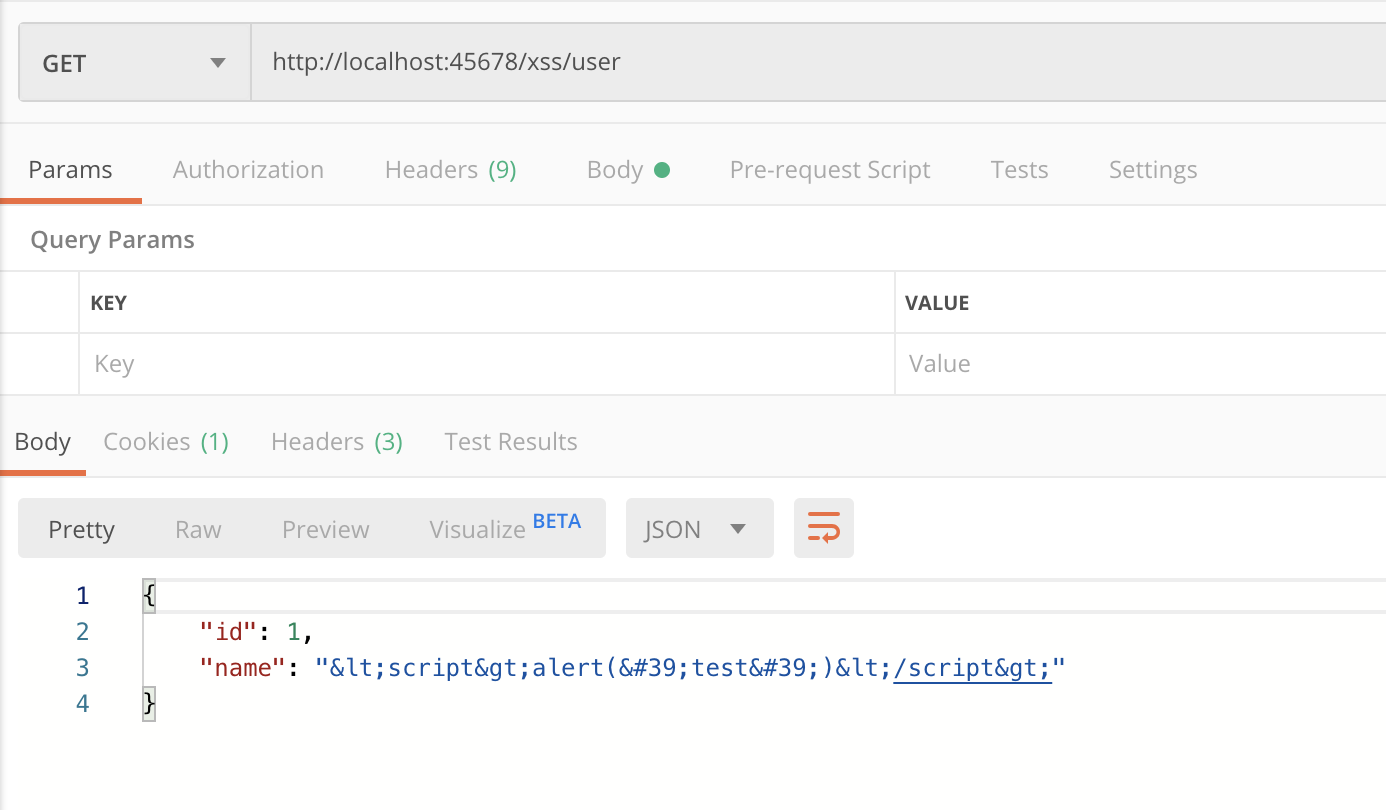The image size is (1386, 810).
Task: Click the wrap lines icon
Action: tap(823, 528)
